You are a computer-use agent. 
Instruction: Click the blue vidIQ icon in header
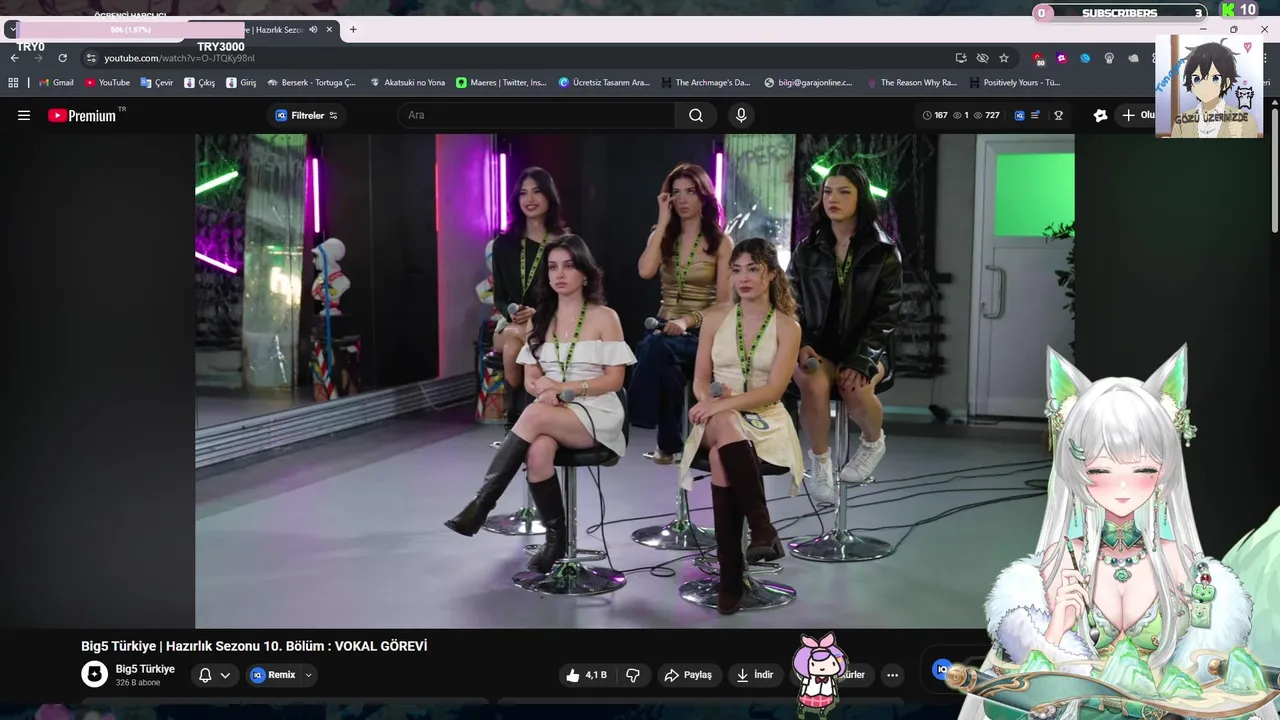coord(1019,115)
